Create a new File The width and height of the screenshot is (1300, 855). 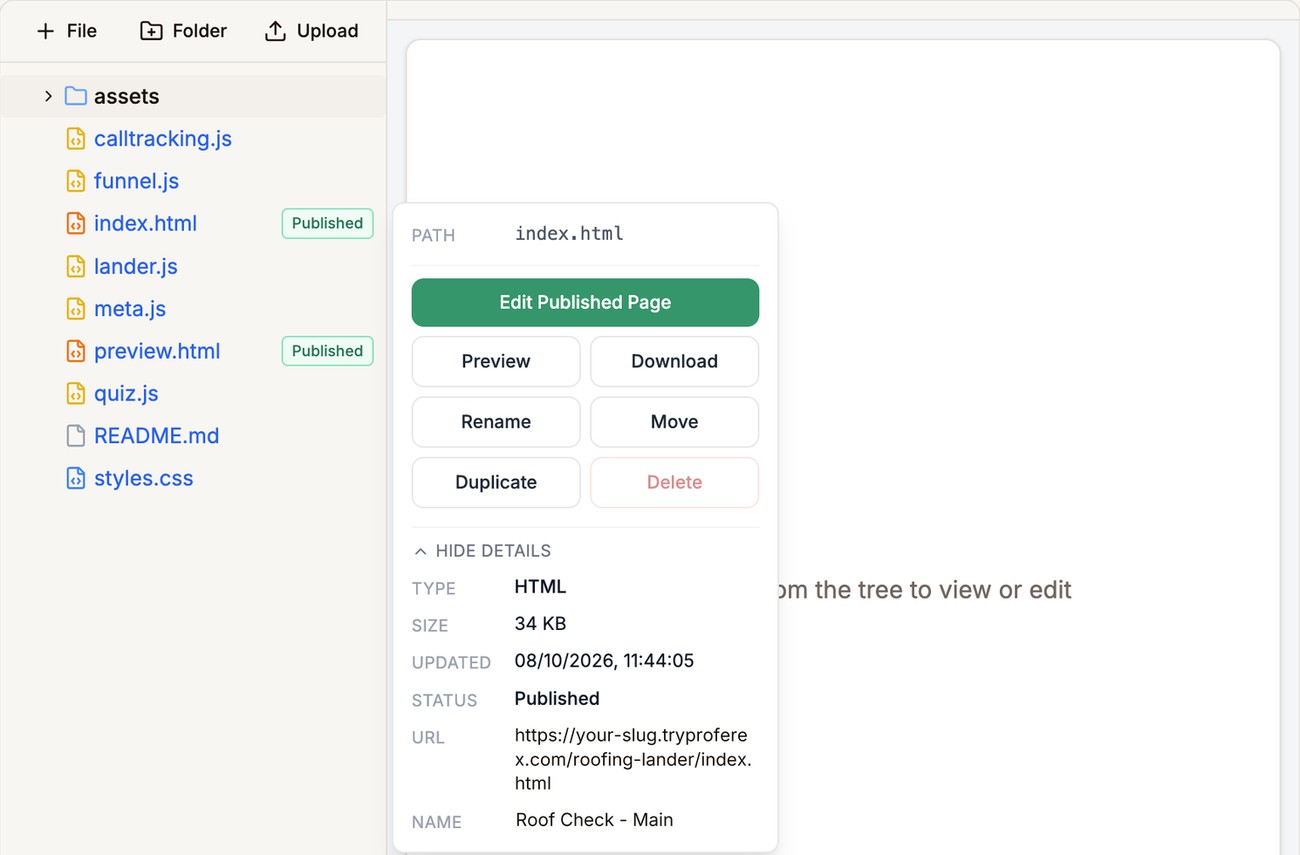[67, 31]
